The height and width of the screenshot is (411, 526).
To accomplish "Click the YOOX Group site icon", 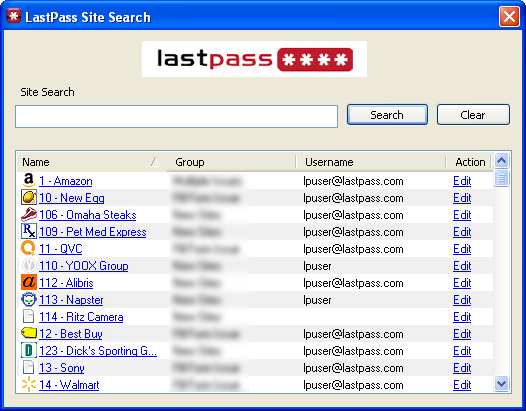I will 29,265.
